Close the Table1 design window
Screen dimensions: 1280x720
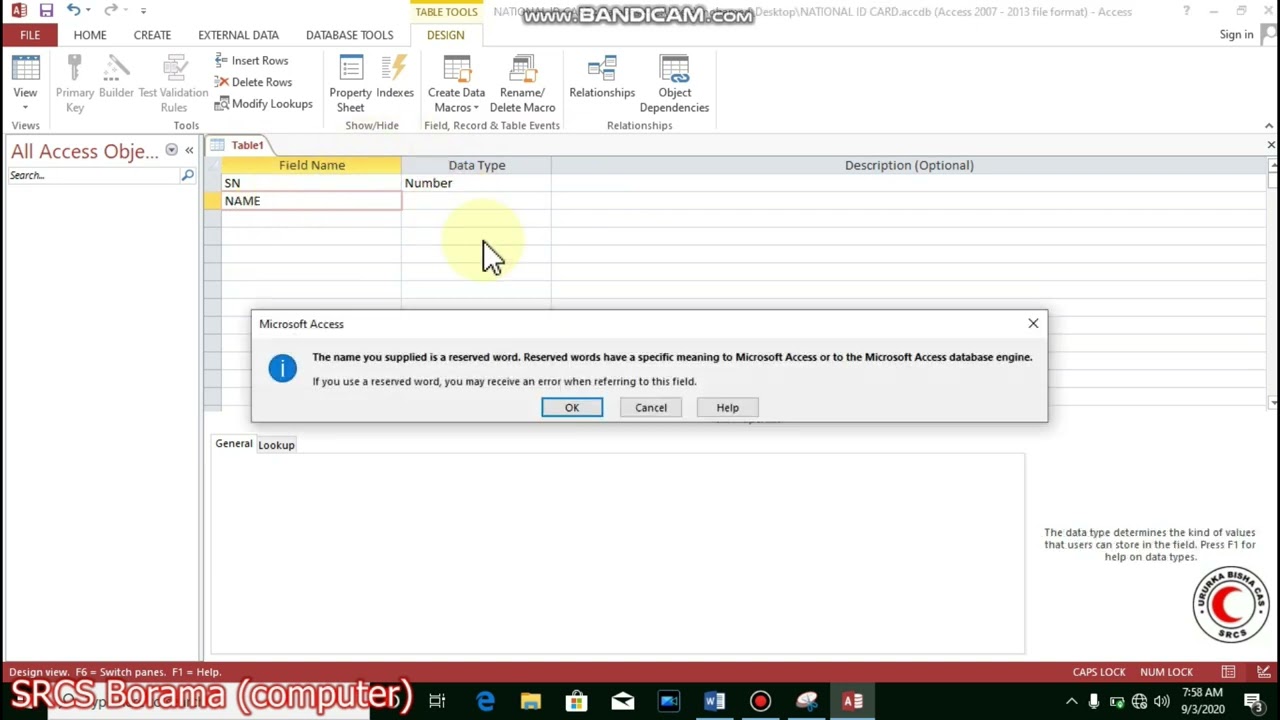[x=1271, y=145]
